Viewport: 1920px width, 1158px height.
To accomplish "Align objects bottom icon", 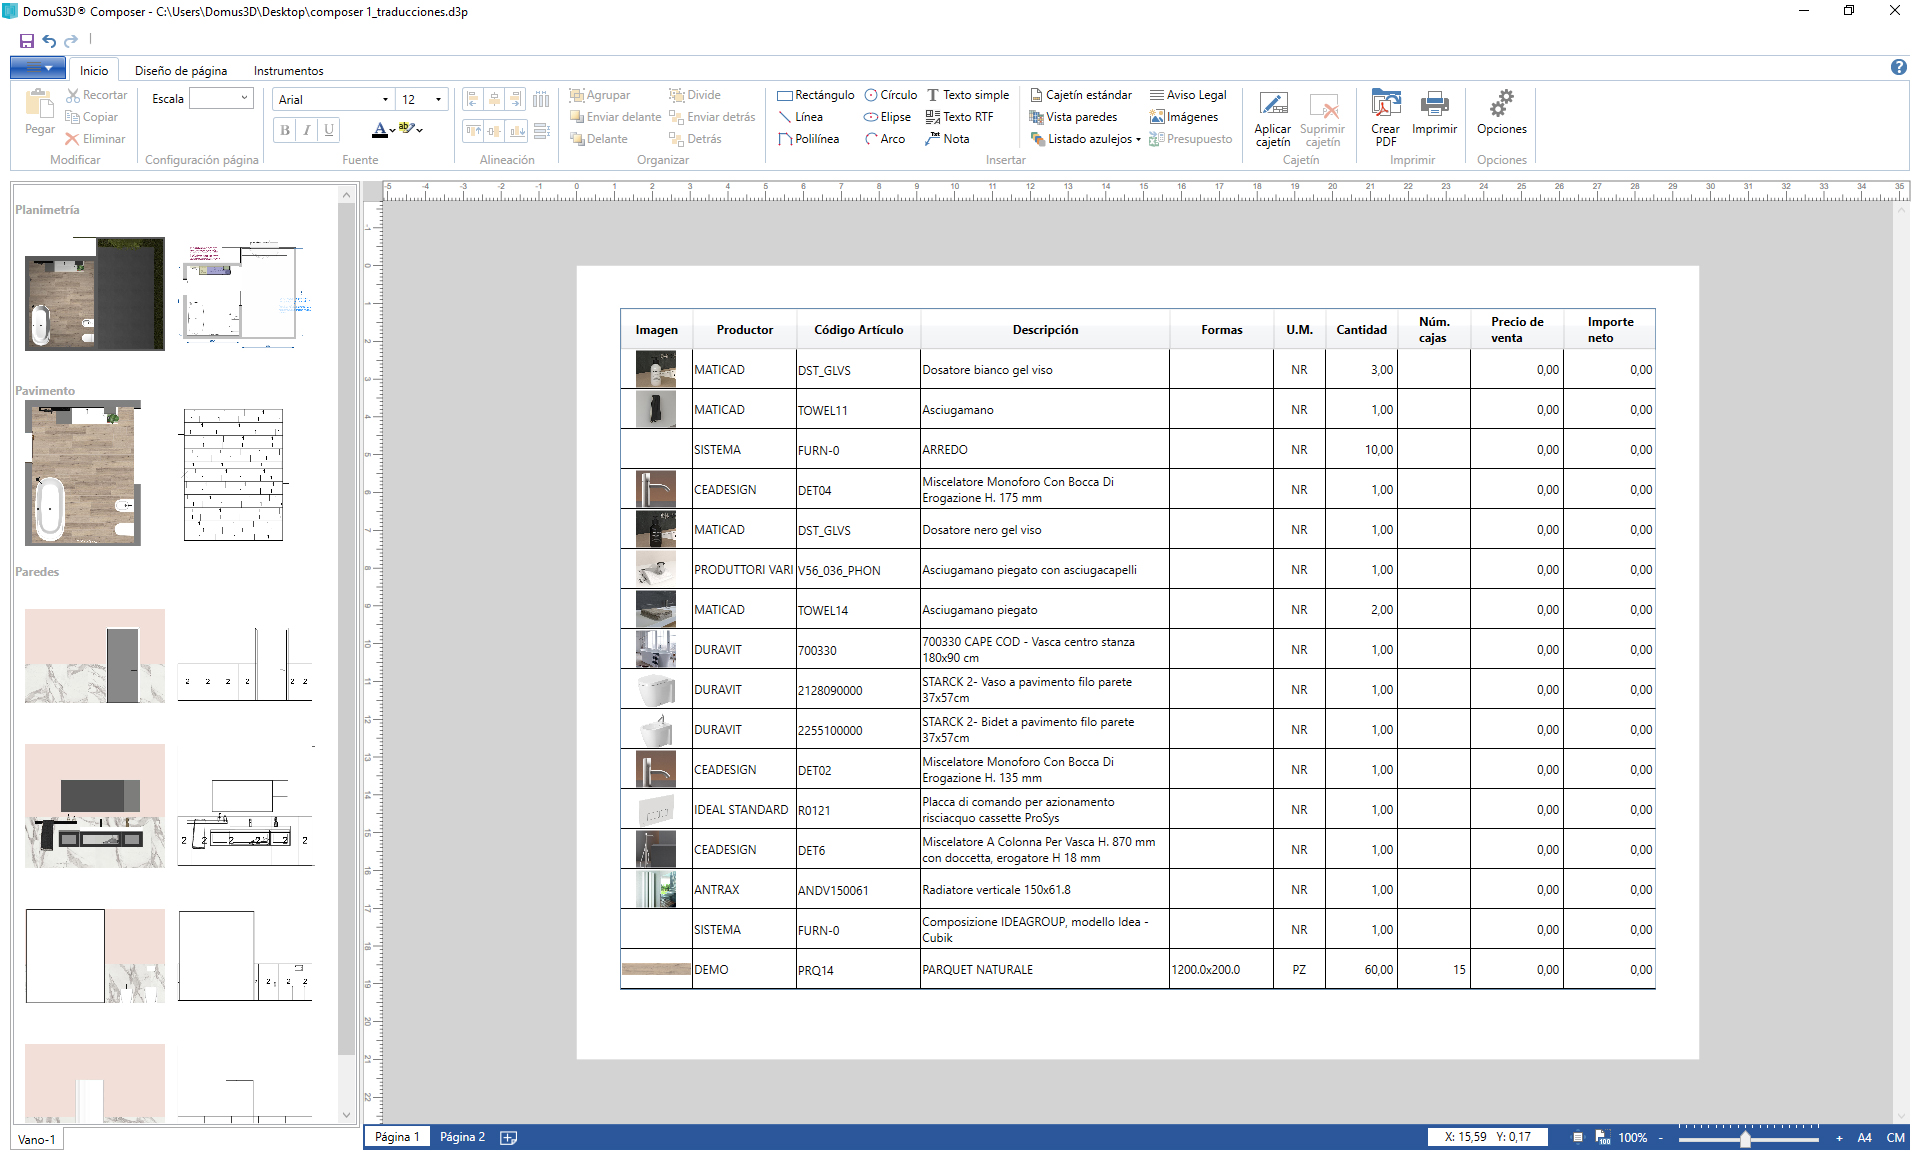I will click(517, 131).
